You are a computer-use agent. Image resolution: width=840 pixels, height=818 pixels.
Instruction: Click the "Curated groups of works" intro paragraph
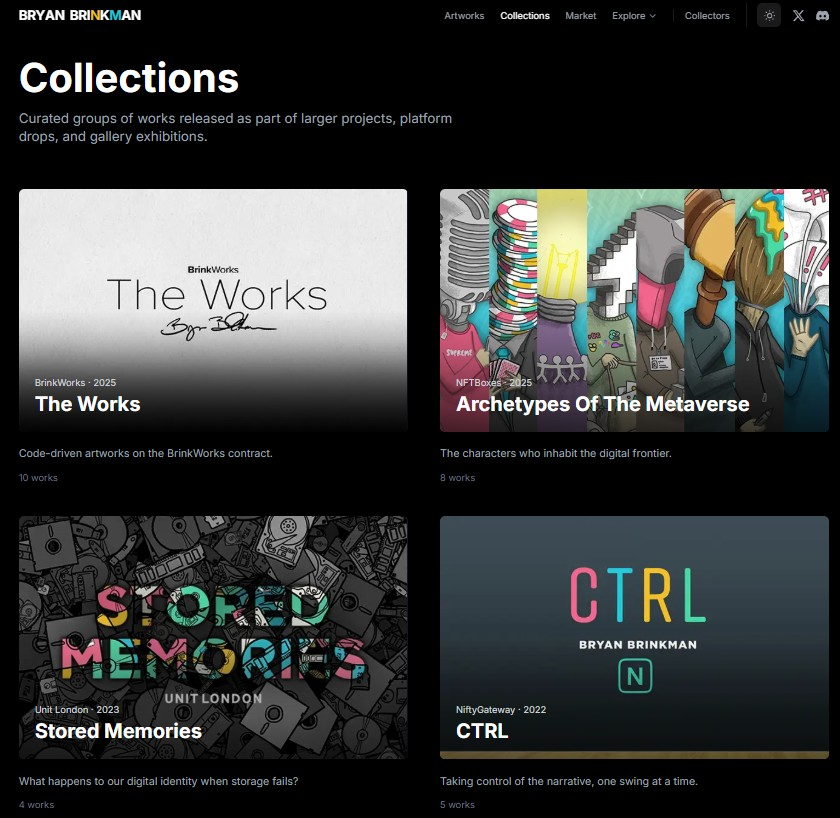coord(235,127)
